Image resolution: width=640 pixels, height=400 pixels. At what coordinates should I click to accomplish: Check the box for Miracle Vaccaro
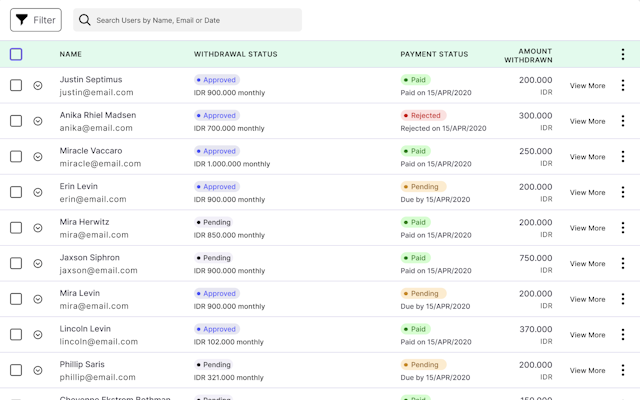pos(16,157)
